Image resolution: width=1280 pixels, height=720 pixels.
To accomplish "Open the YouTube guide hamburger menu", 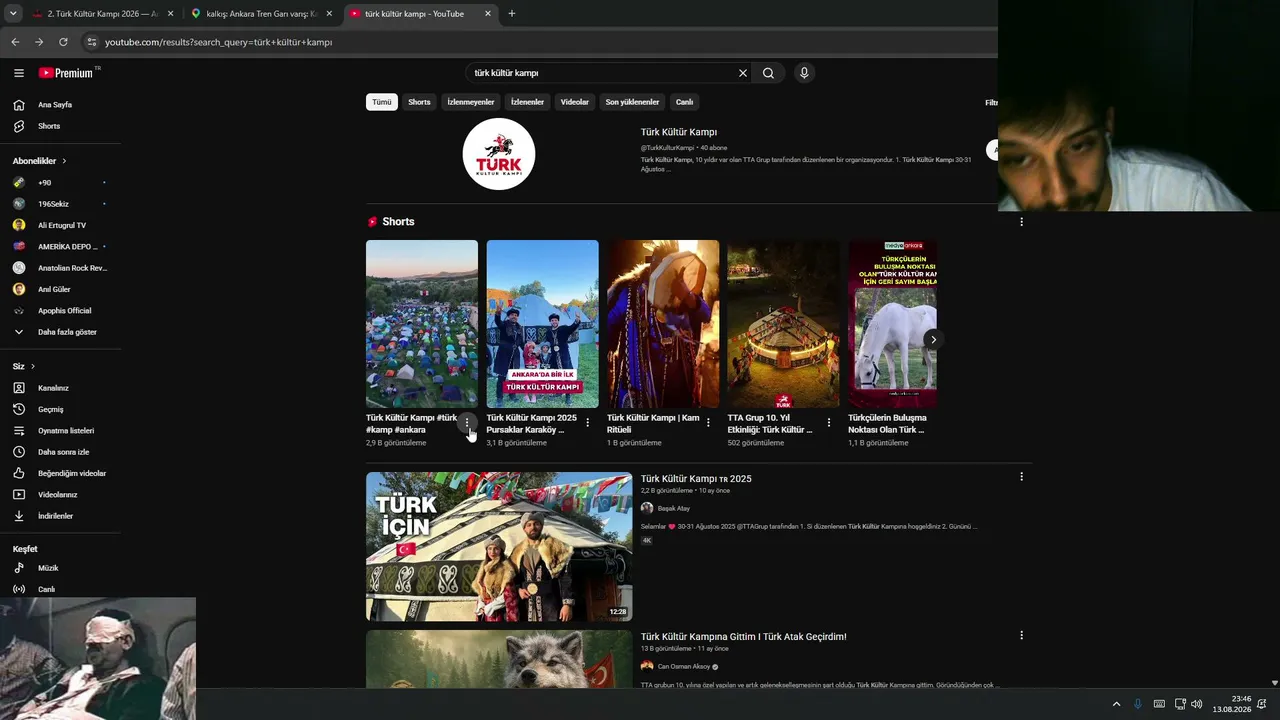I will (19, 73).
